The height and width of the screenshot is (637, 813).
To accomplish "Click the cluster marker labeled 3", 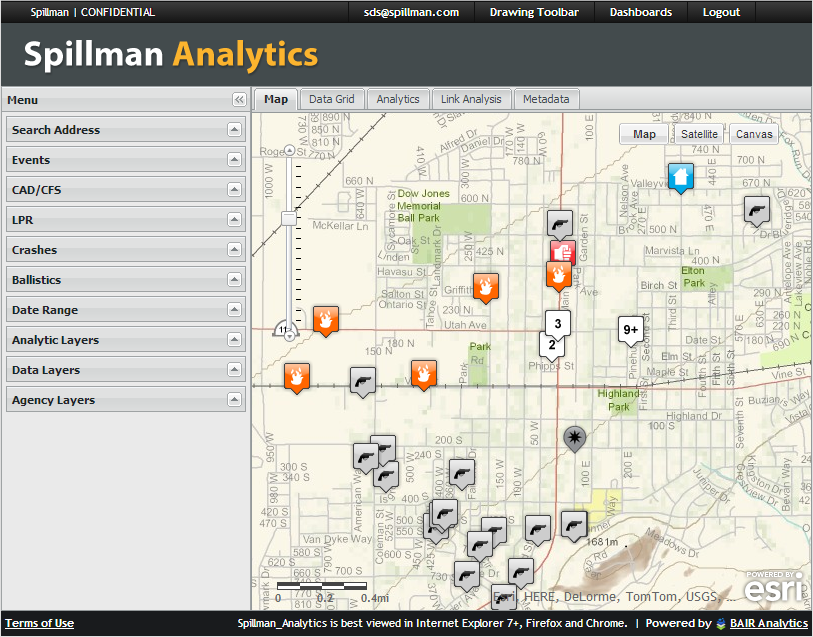I will (x=558, y=323).
